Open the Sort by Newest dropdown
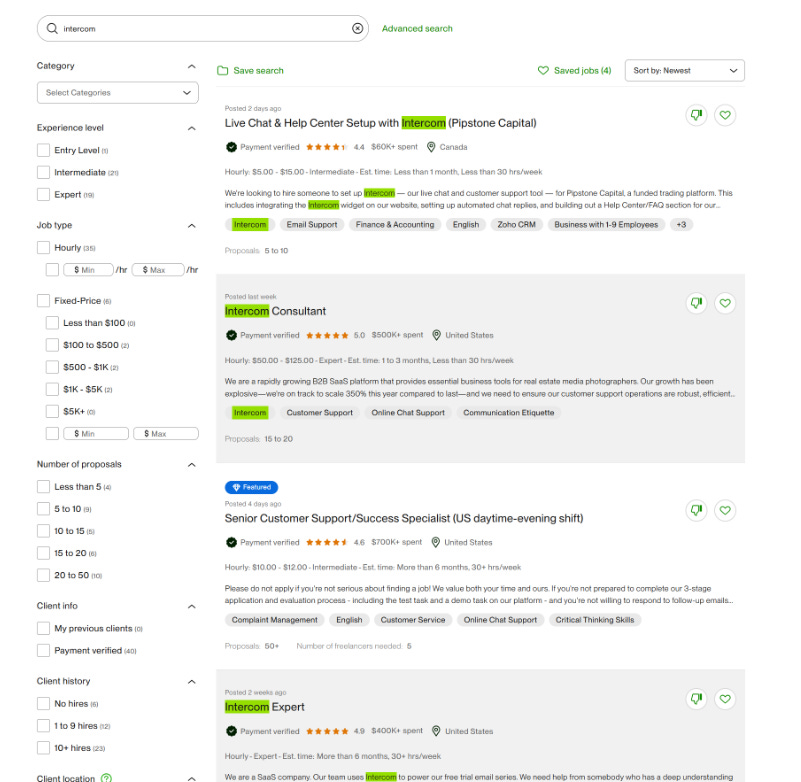Viewport: 801px width, 782px height. pos(685,70)
